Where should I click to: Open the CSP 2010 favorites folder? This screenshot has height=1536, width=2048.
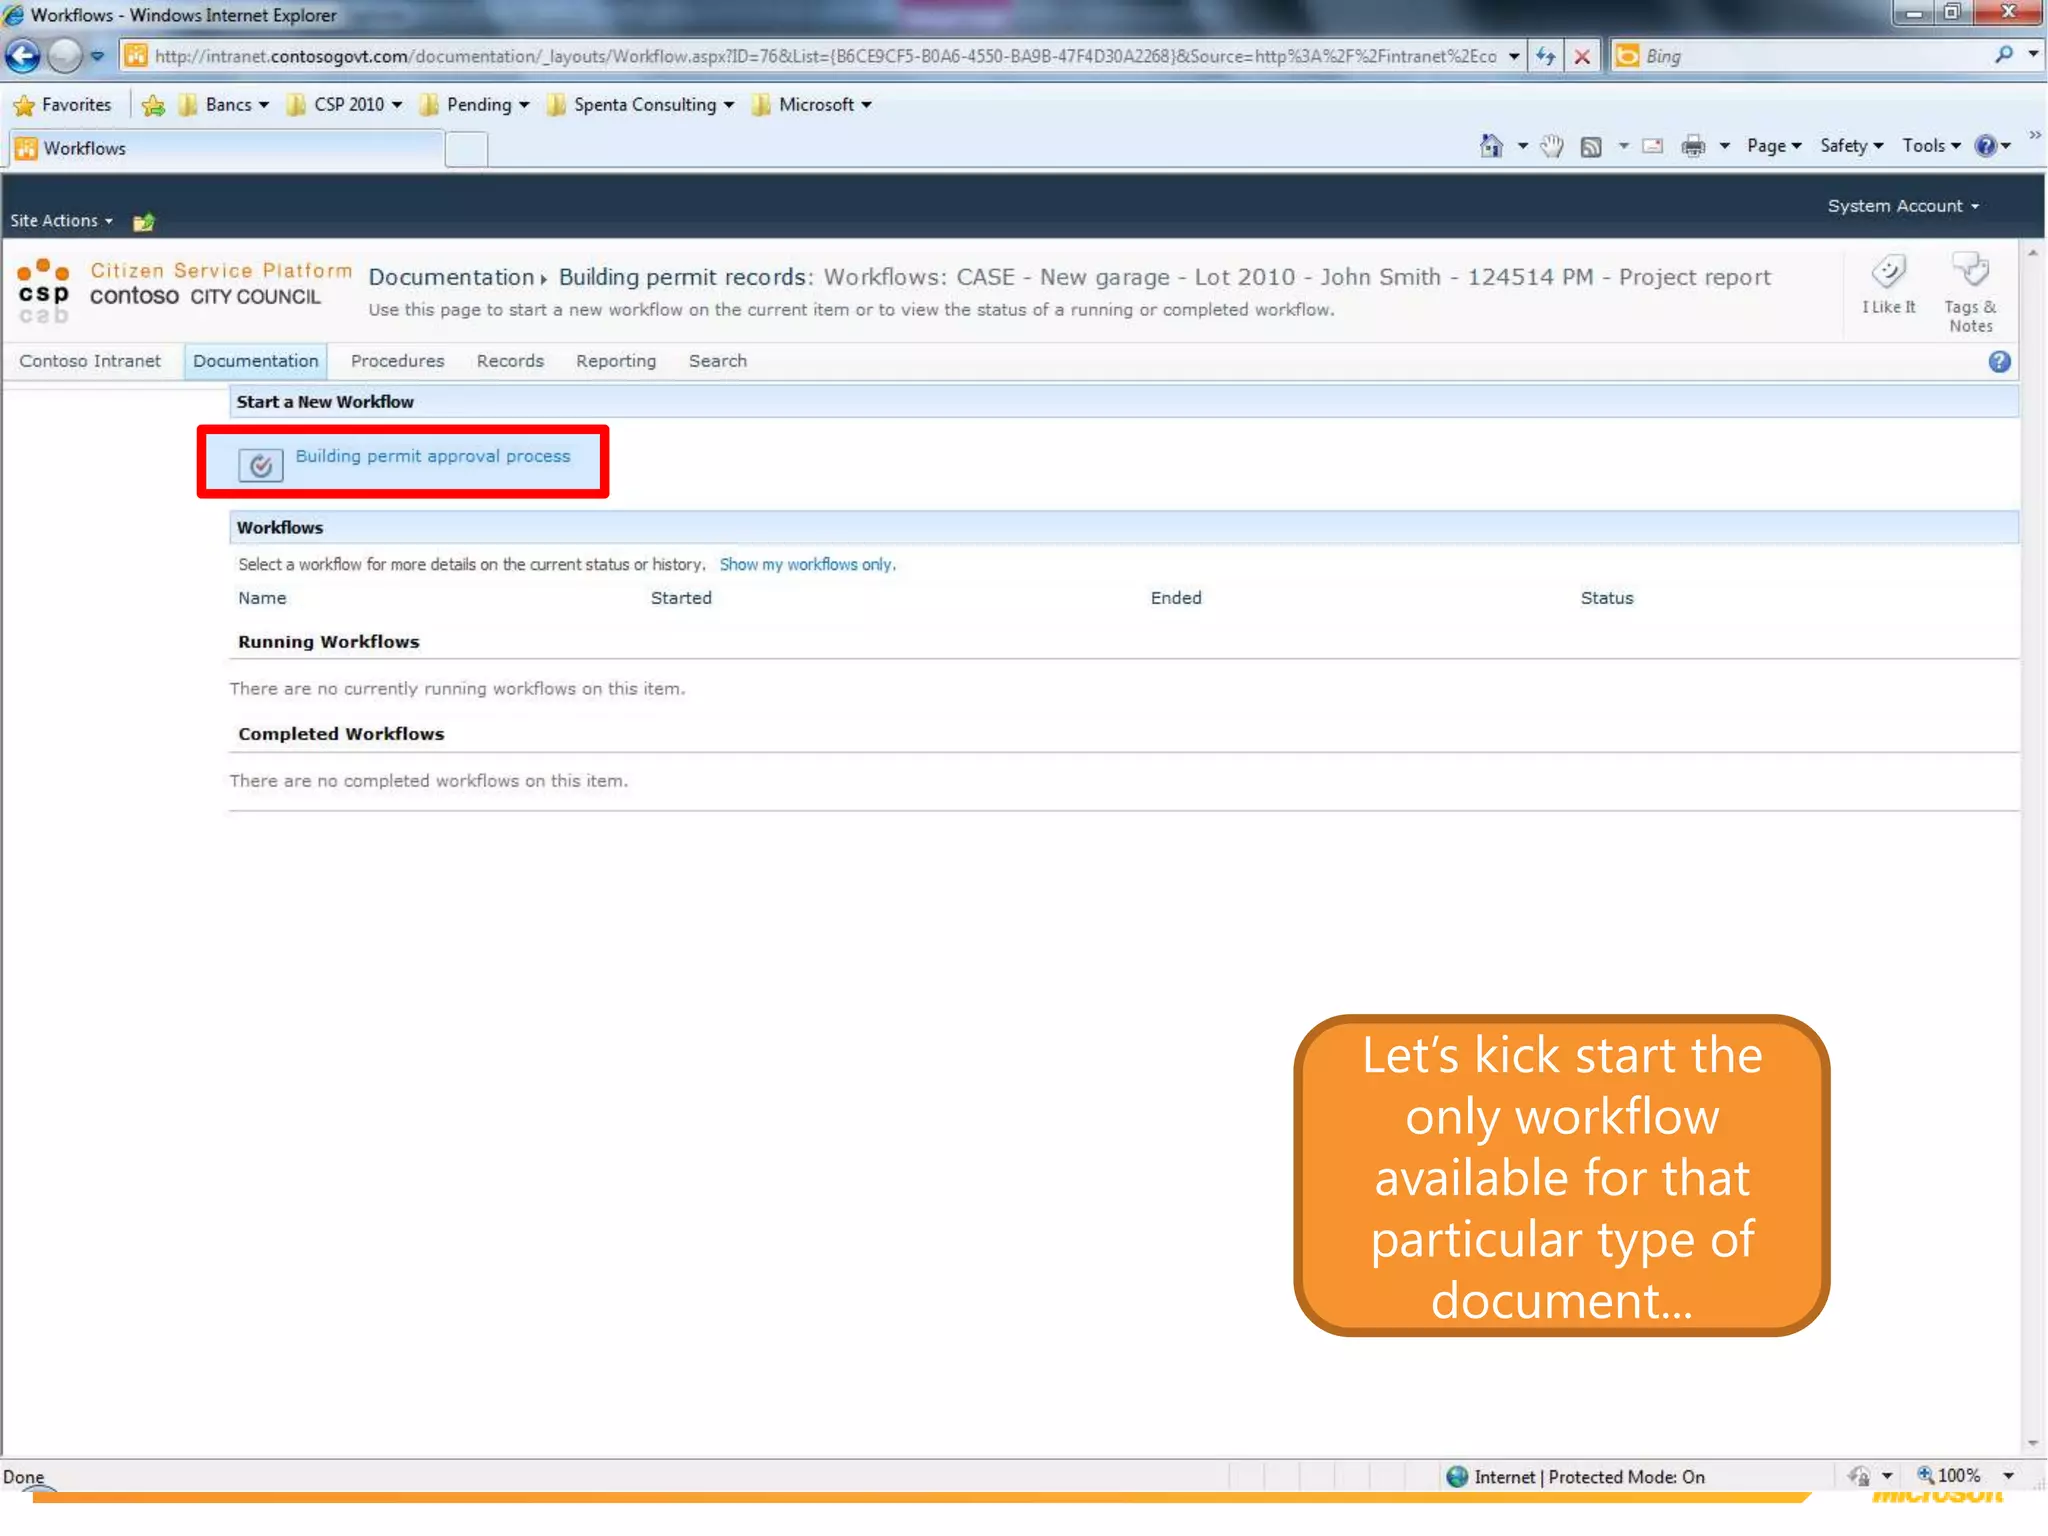[x=344, y=105]
